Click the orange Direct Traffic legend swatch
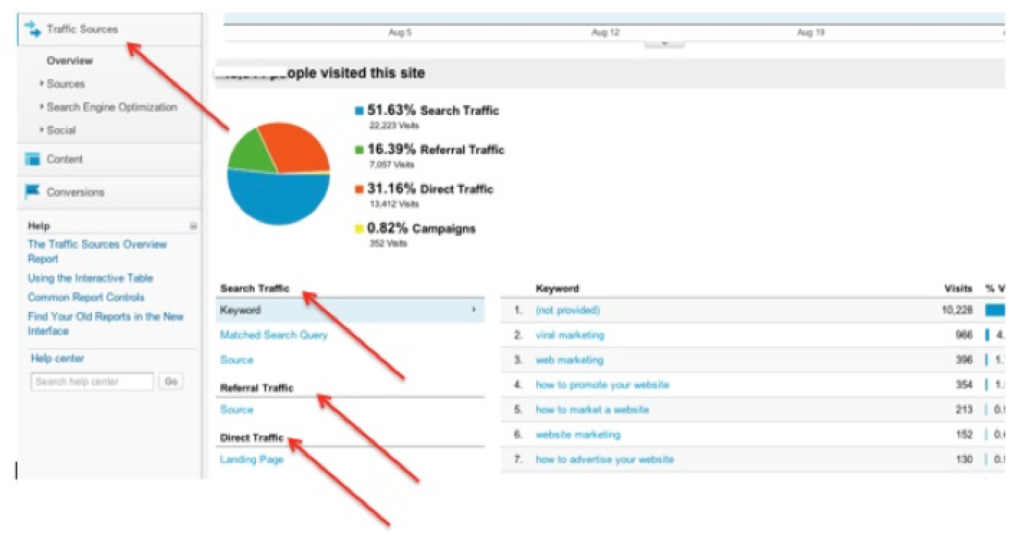 [x=359, y=189]
